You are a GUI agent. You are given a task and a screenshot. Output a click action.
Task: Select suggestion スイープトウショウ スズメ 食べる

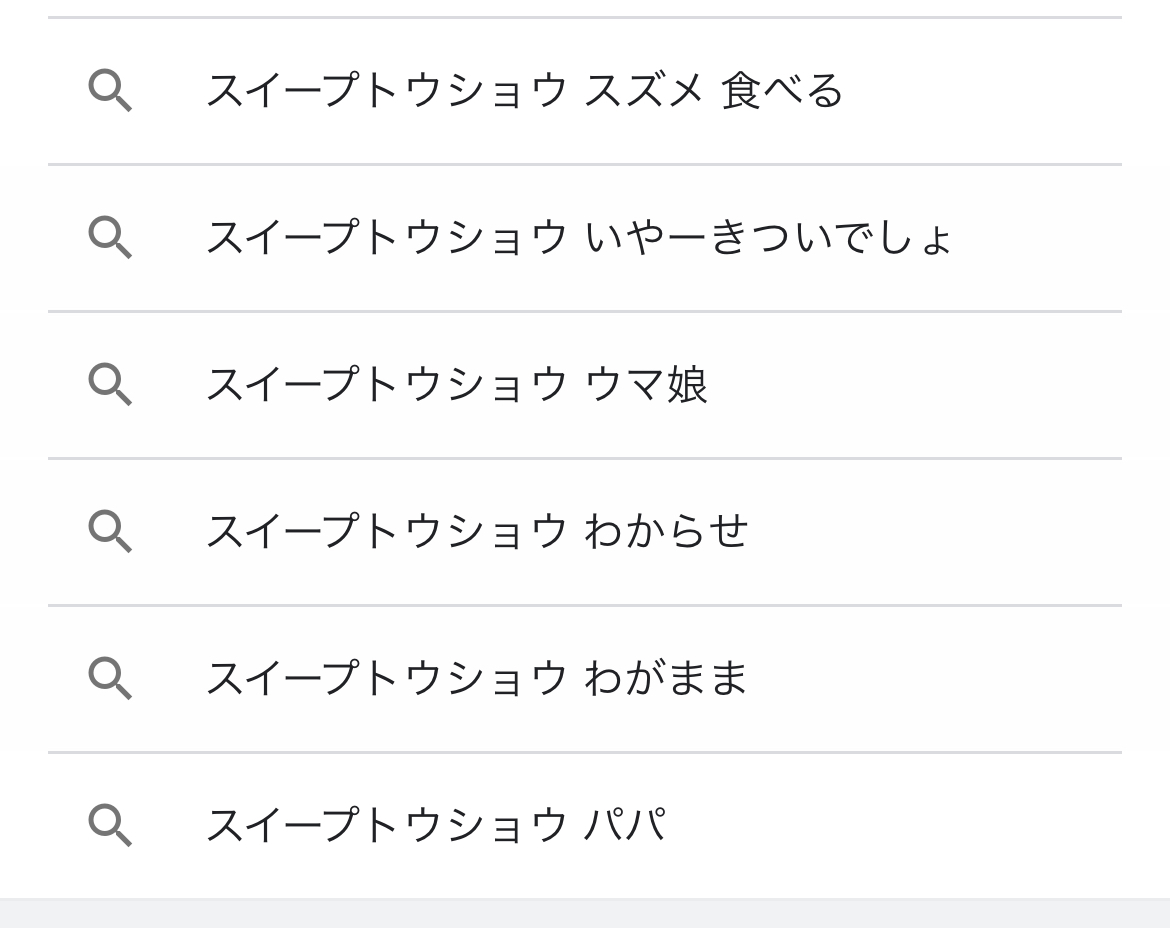point(524,91)
